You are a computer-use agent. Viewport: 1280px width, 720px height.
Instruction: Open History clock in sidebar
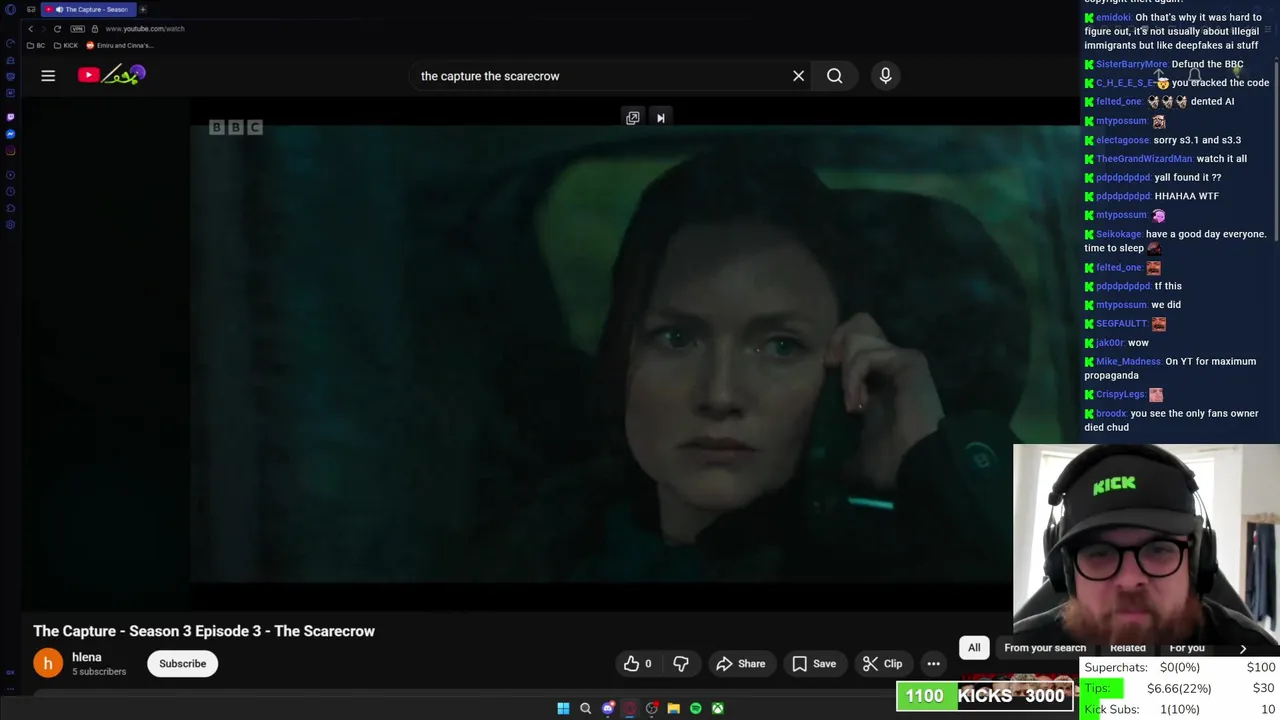click(x=10, y=192)
